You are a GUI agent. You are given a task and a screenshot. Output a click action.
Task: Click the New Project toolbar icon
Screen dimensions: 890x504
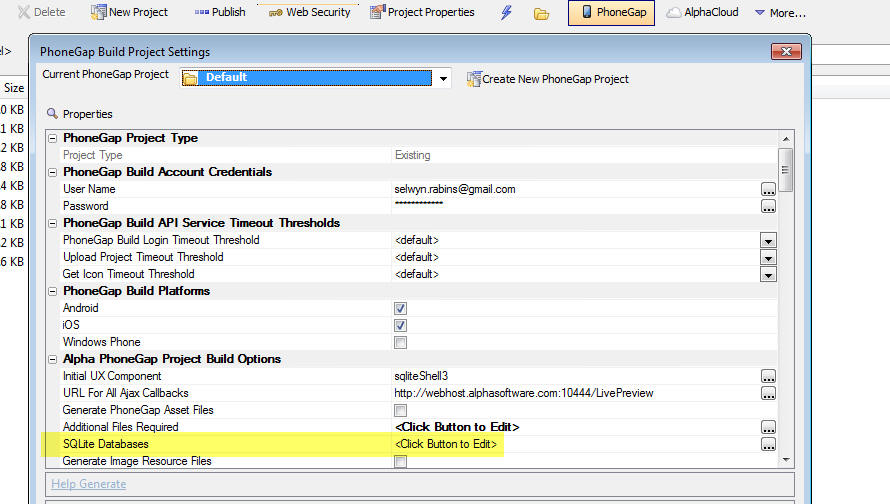98,12
